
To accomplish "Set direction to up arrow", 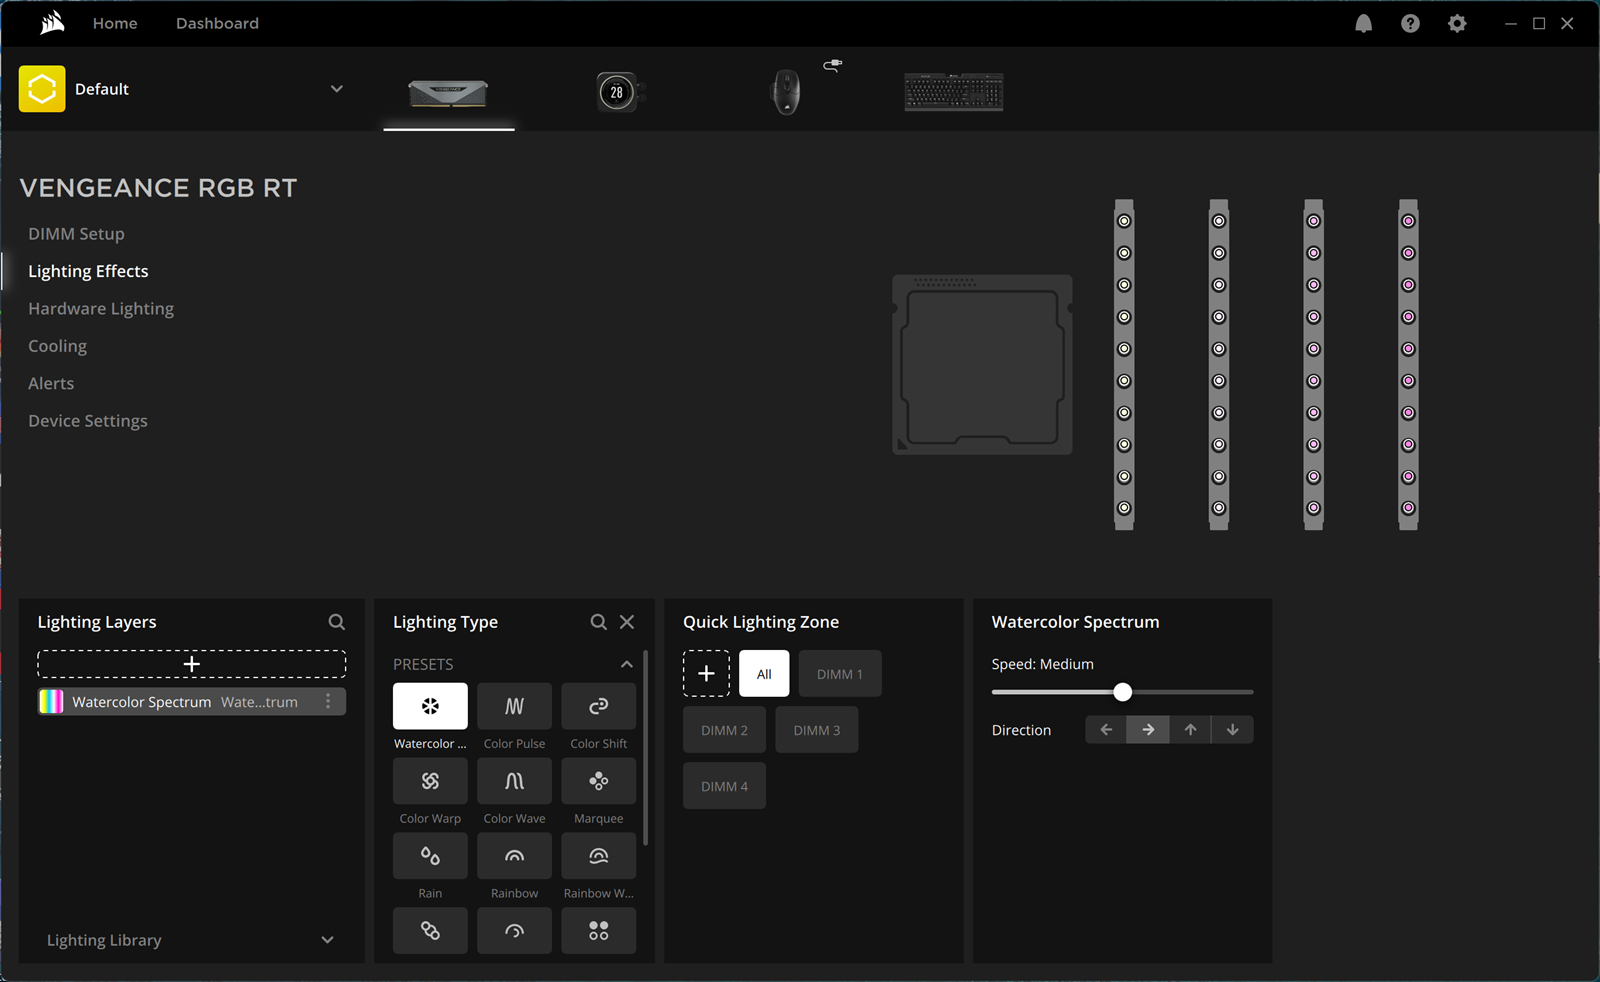I will pyautogui.click(x=1190, y=730).
